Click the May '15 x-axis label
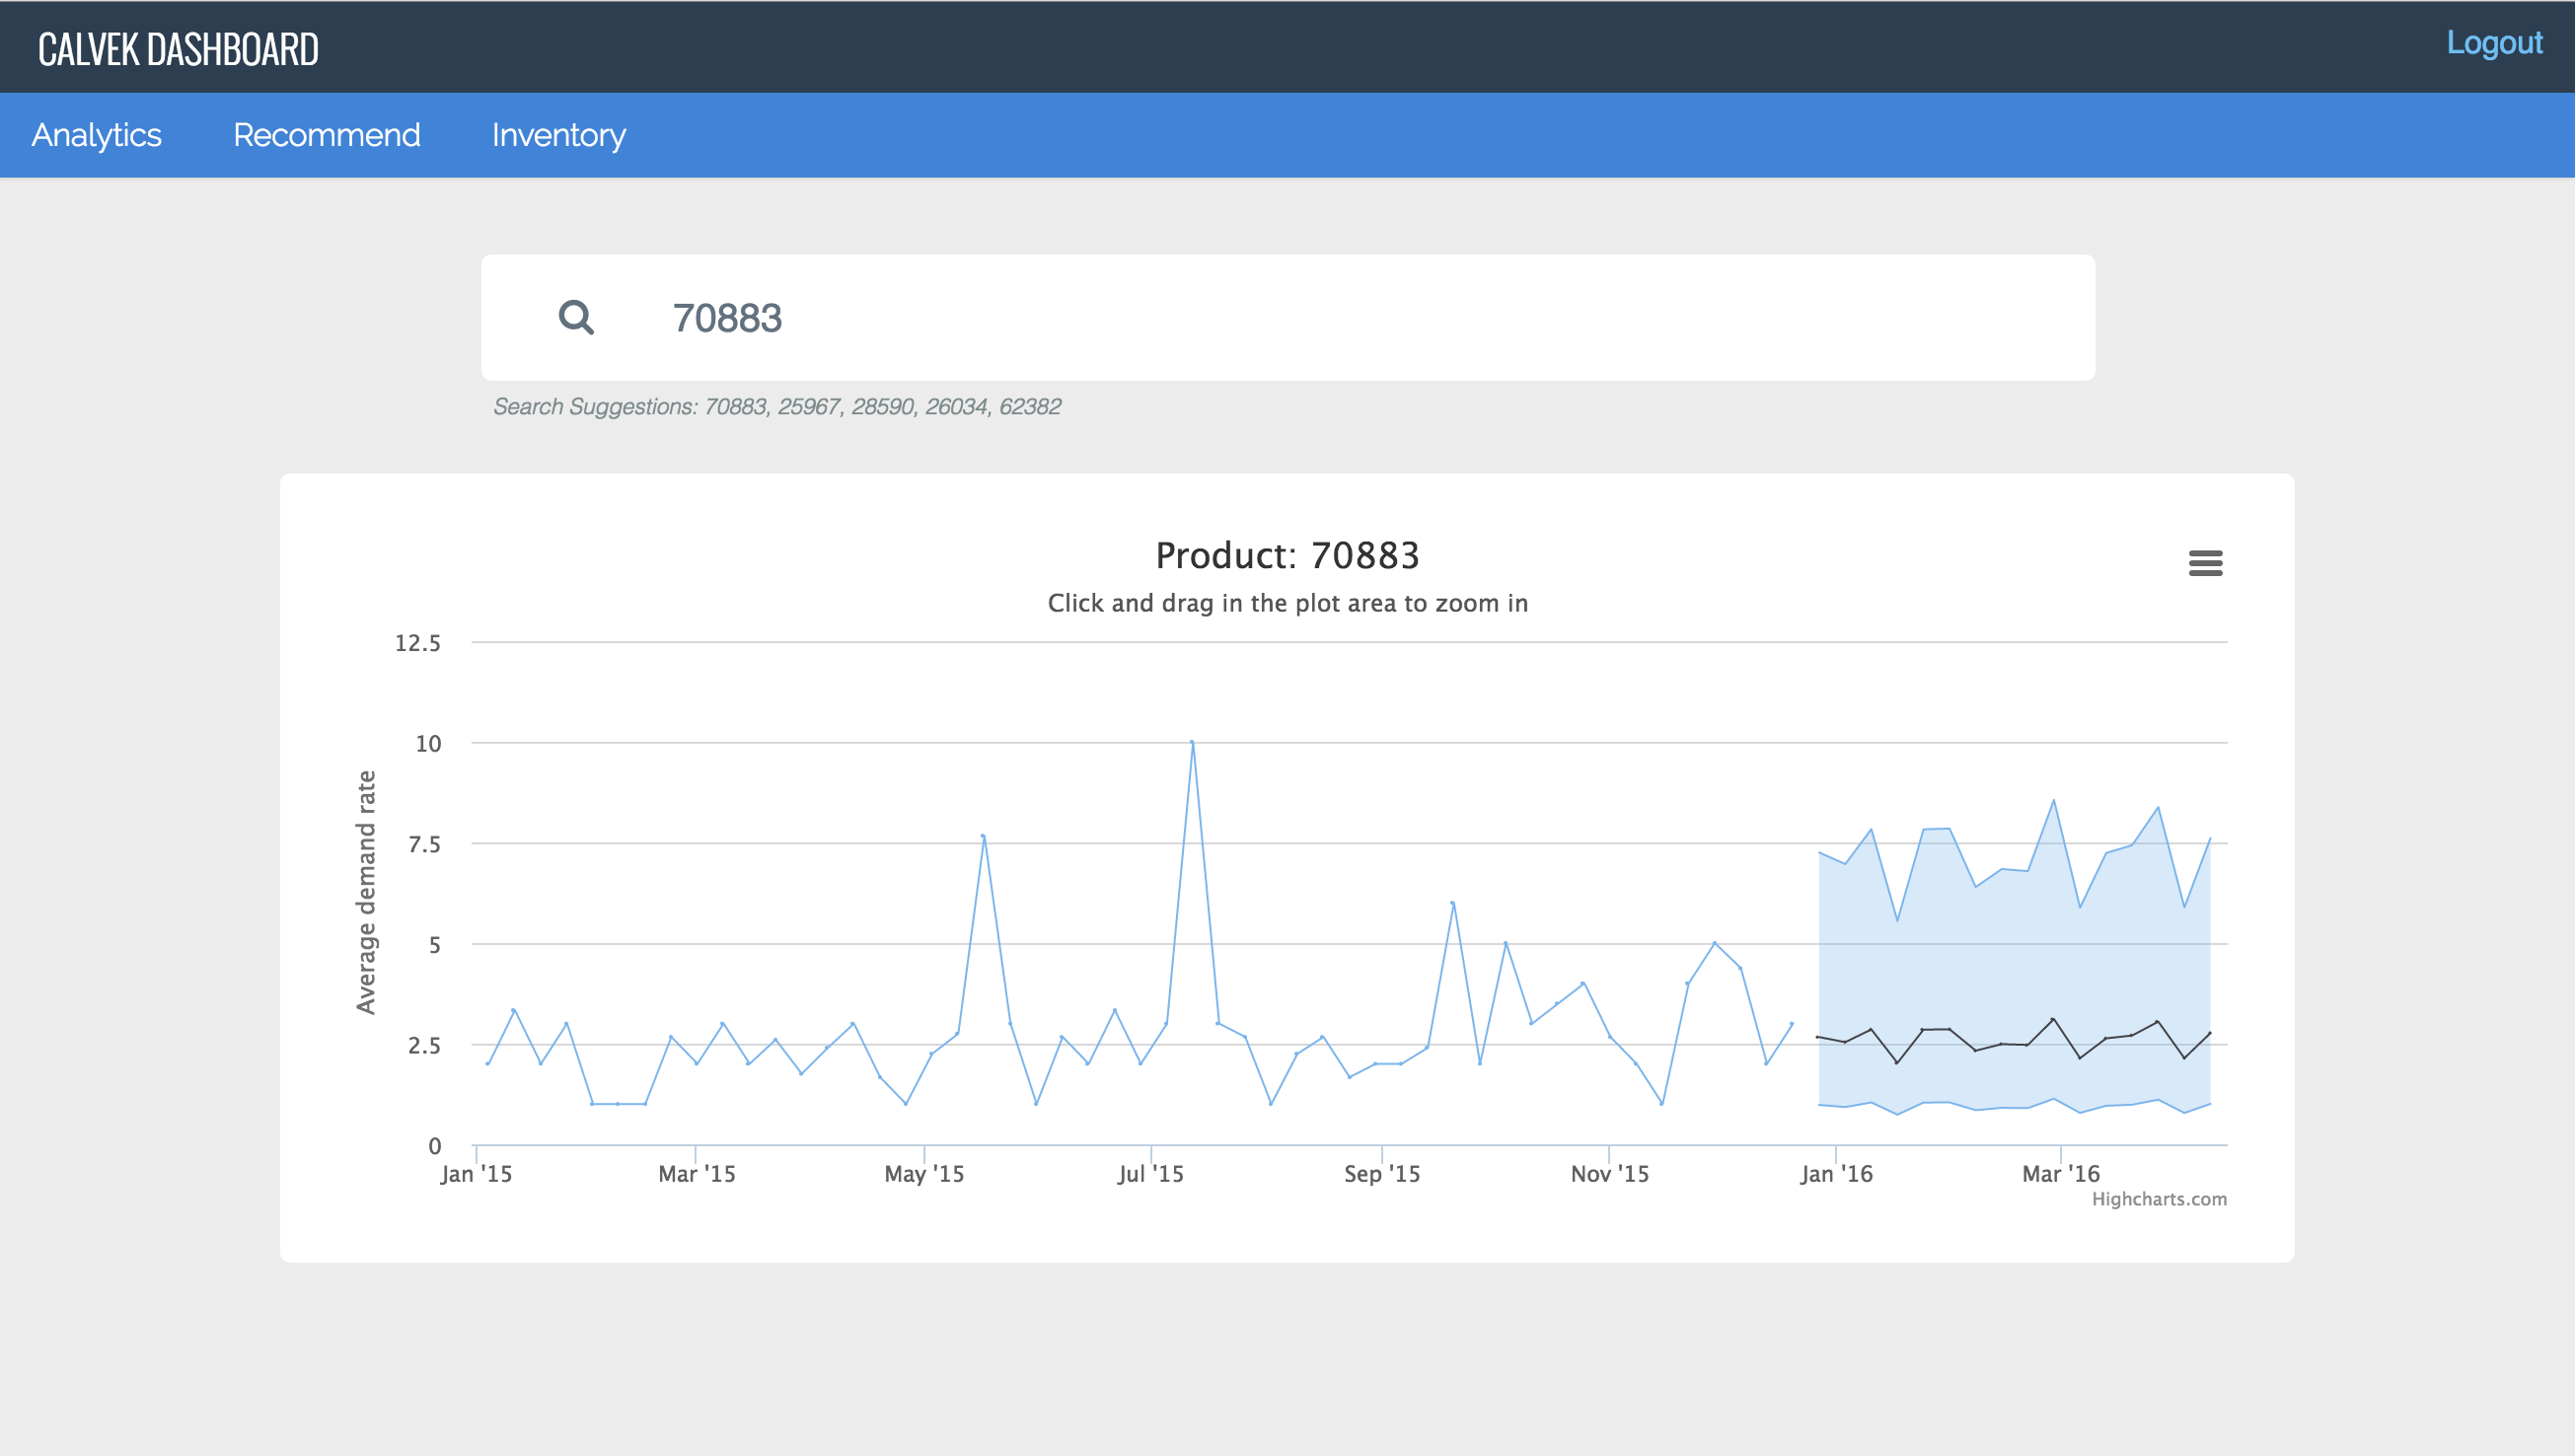 (x=924, y=1174)
